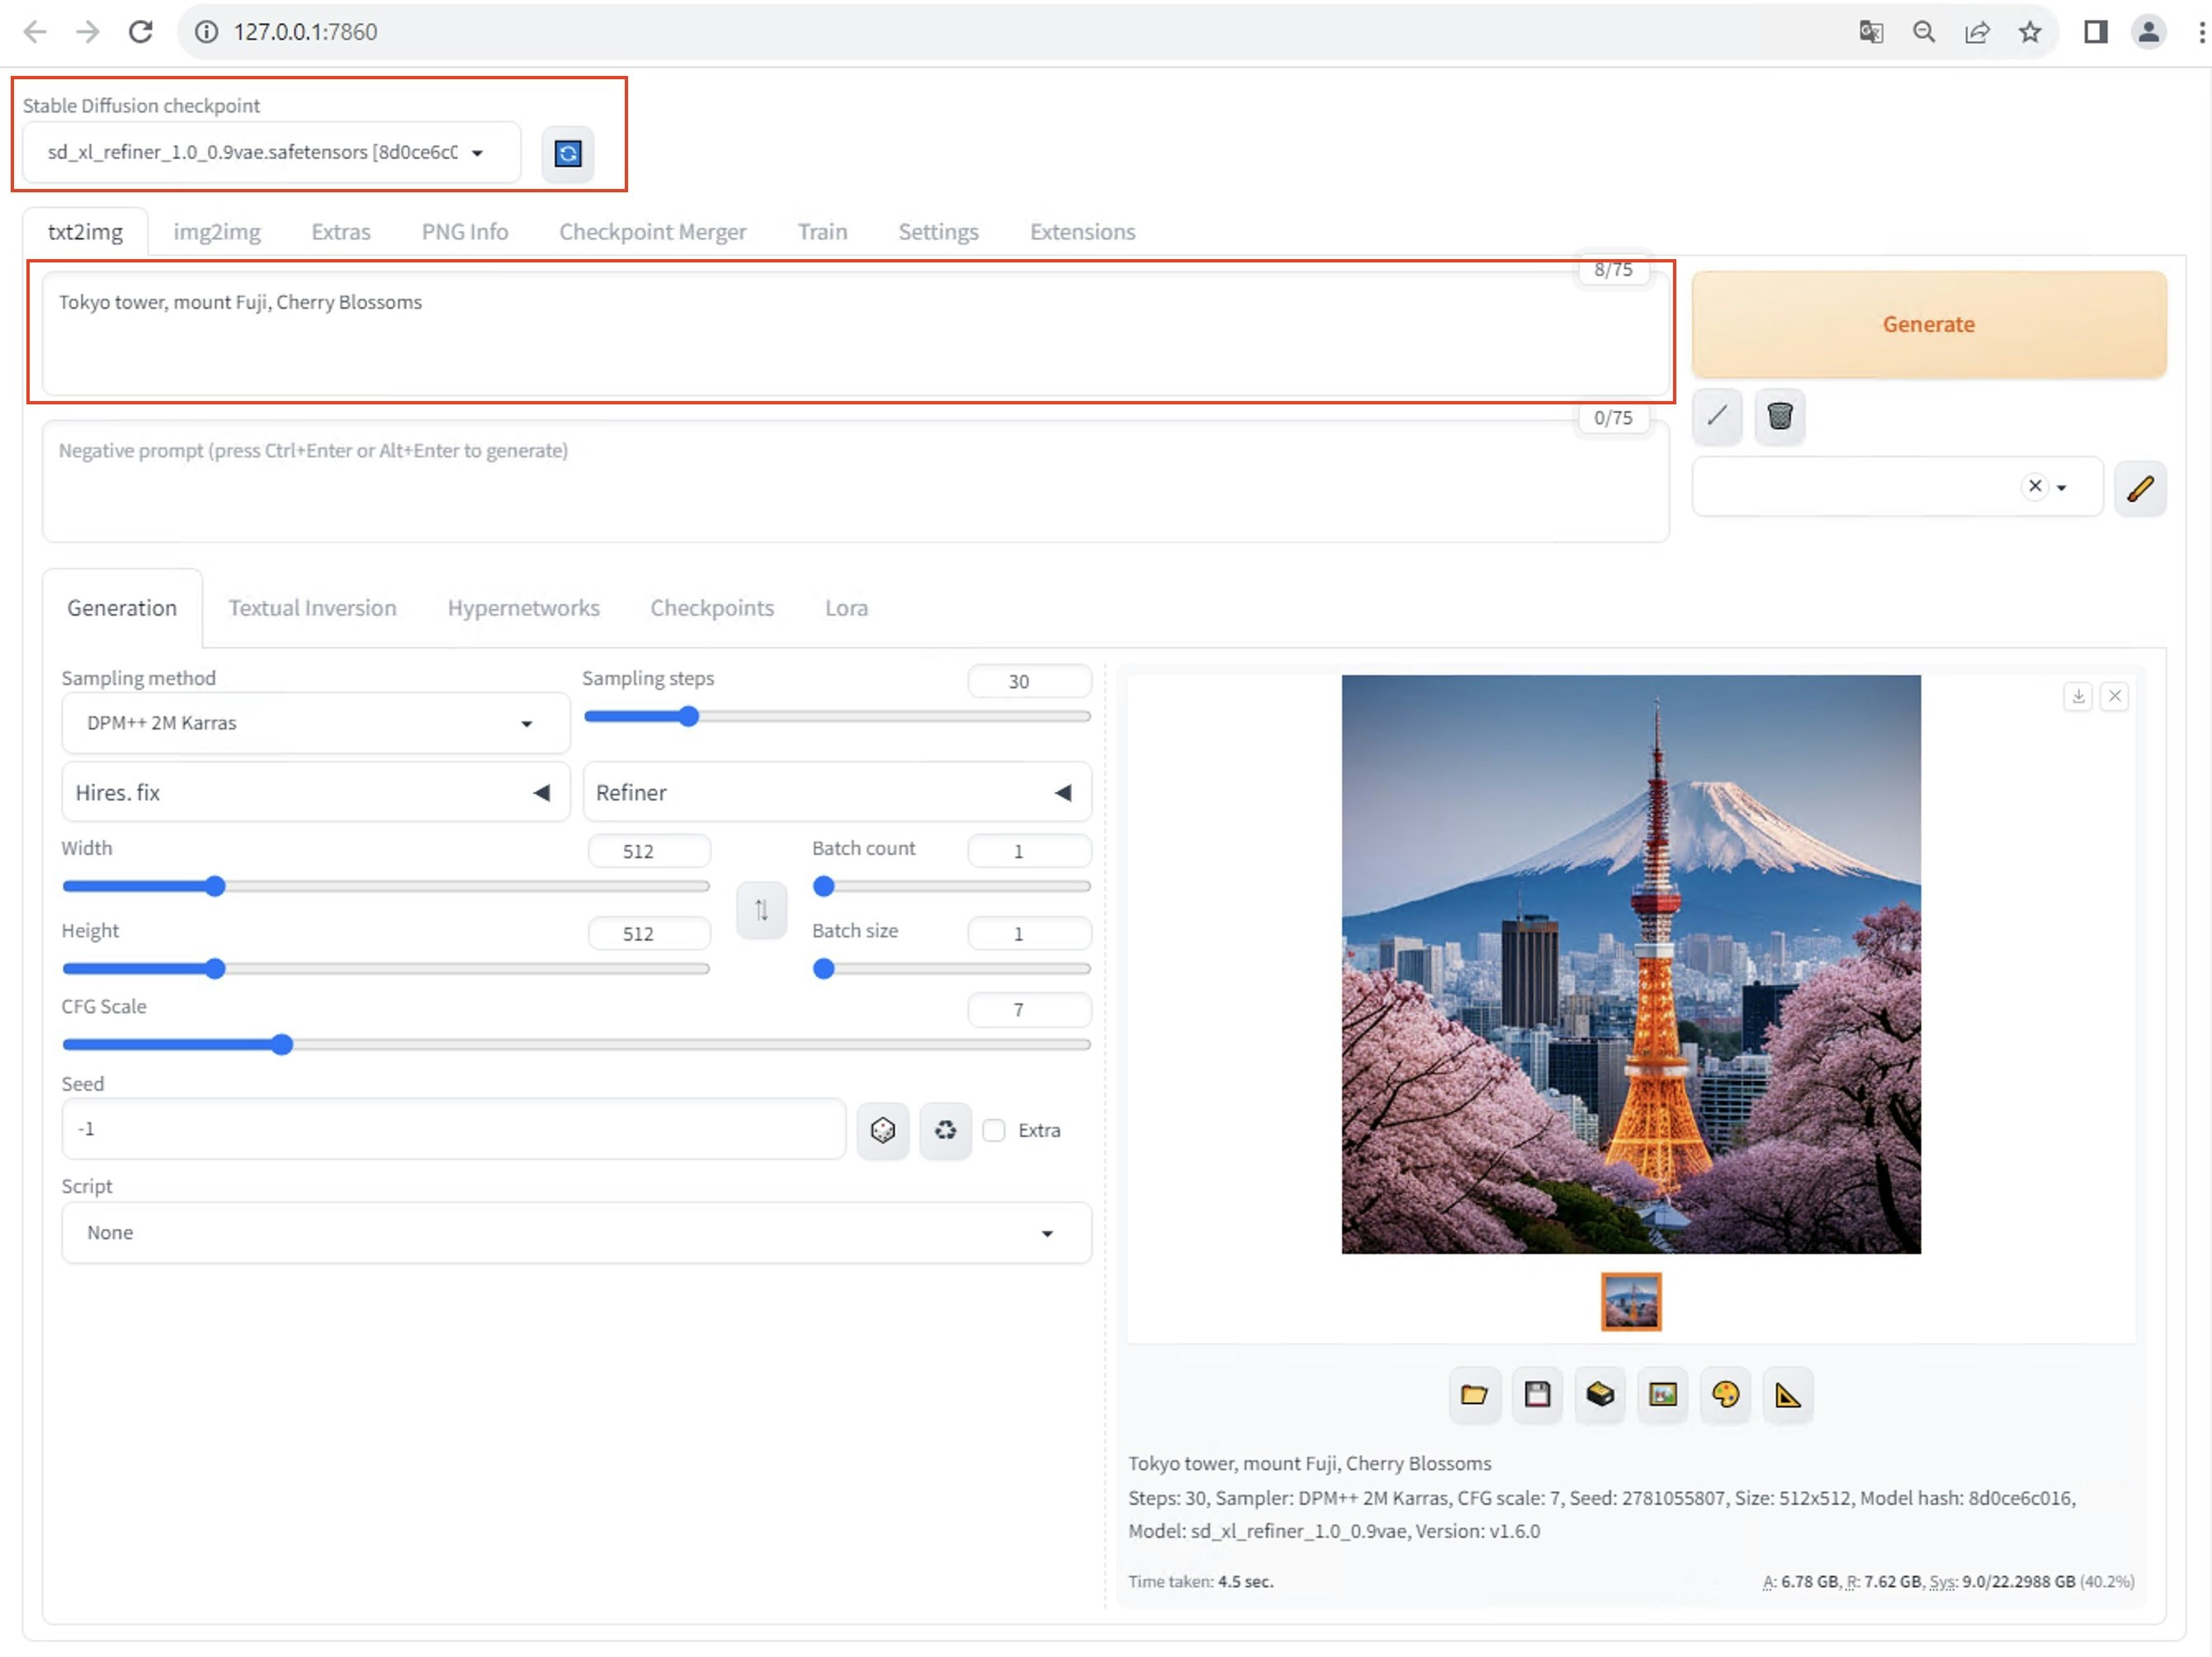The width and height of the screenshot is (2212, 1657).
Task: Click the trash icon to clear prompt
Action: tap(1779, 416)
